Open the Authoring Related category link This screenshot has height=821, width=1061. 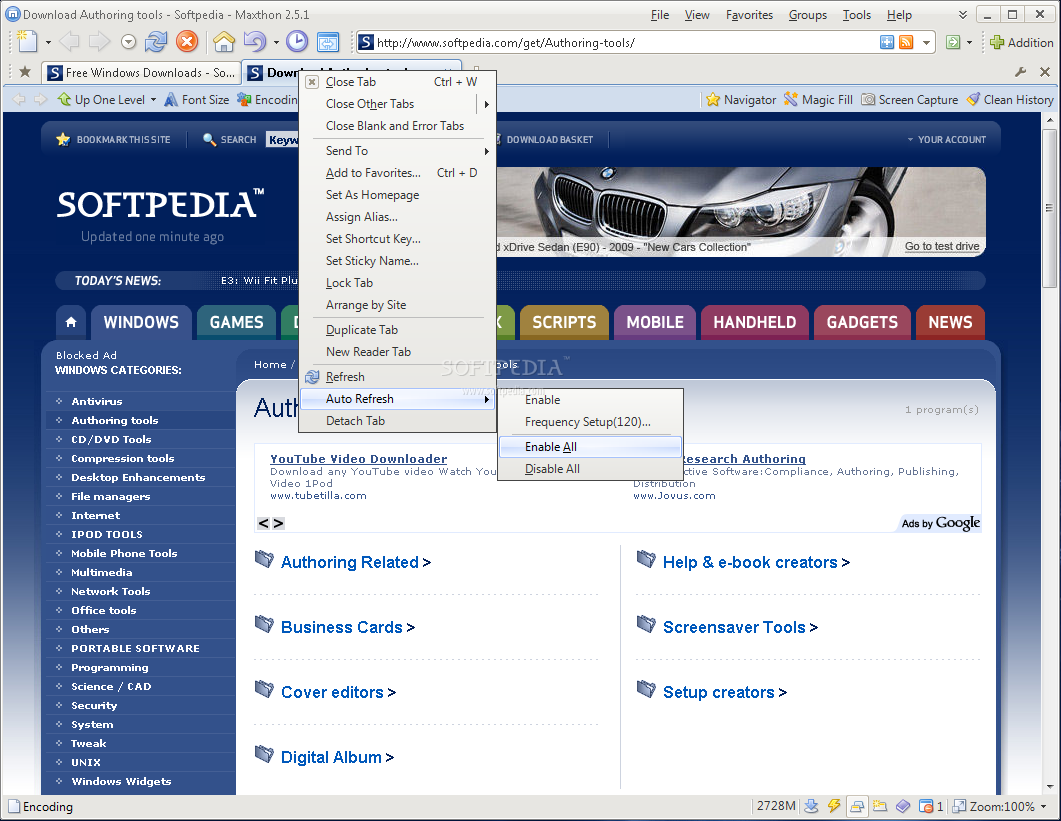355,562
